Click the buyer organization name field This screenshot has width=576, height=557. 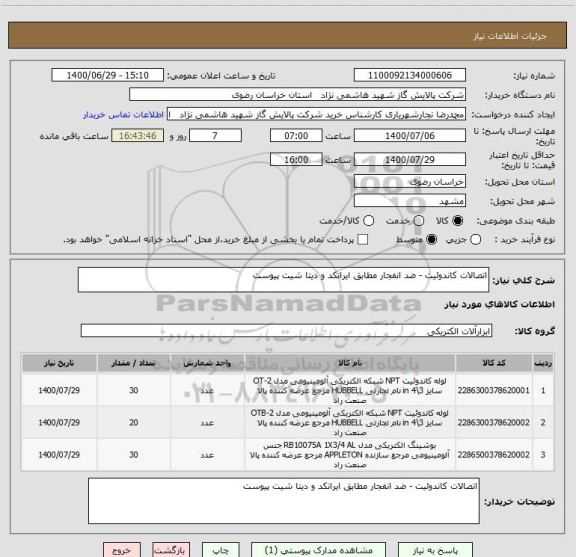click(x=297, y=95)
